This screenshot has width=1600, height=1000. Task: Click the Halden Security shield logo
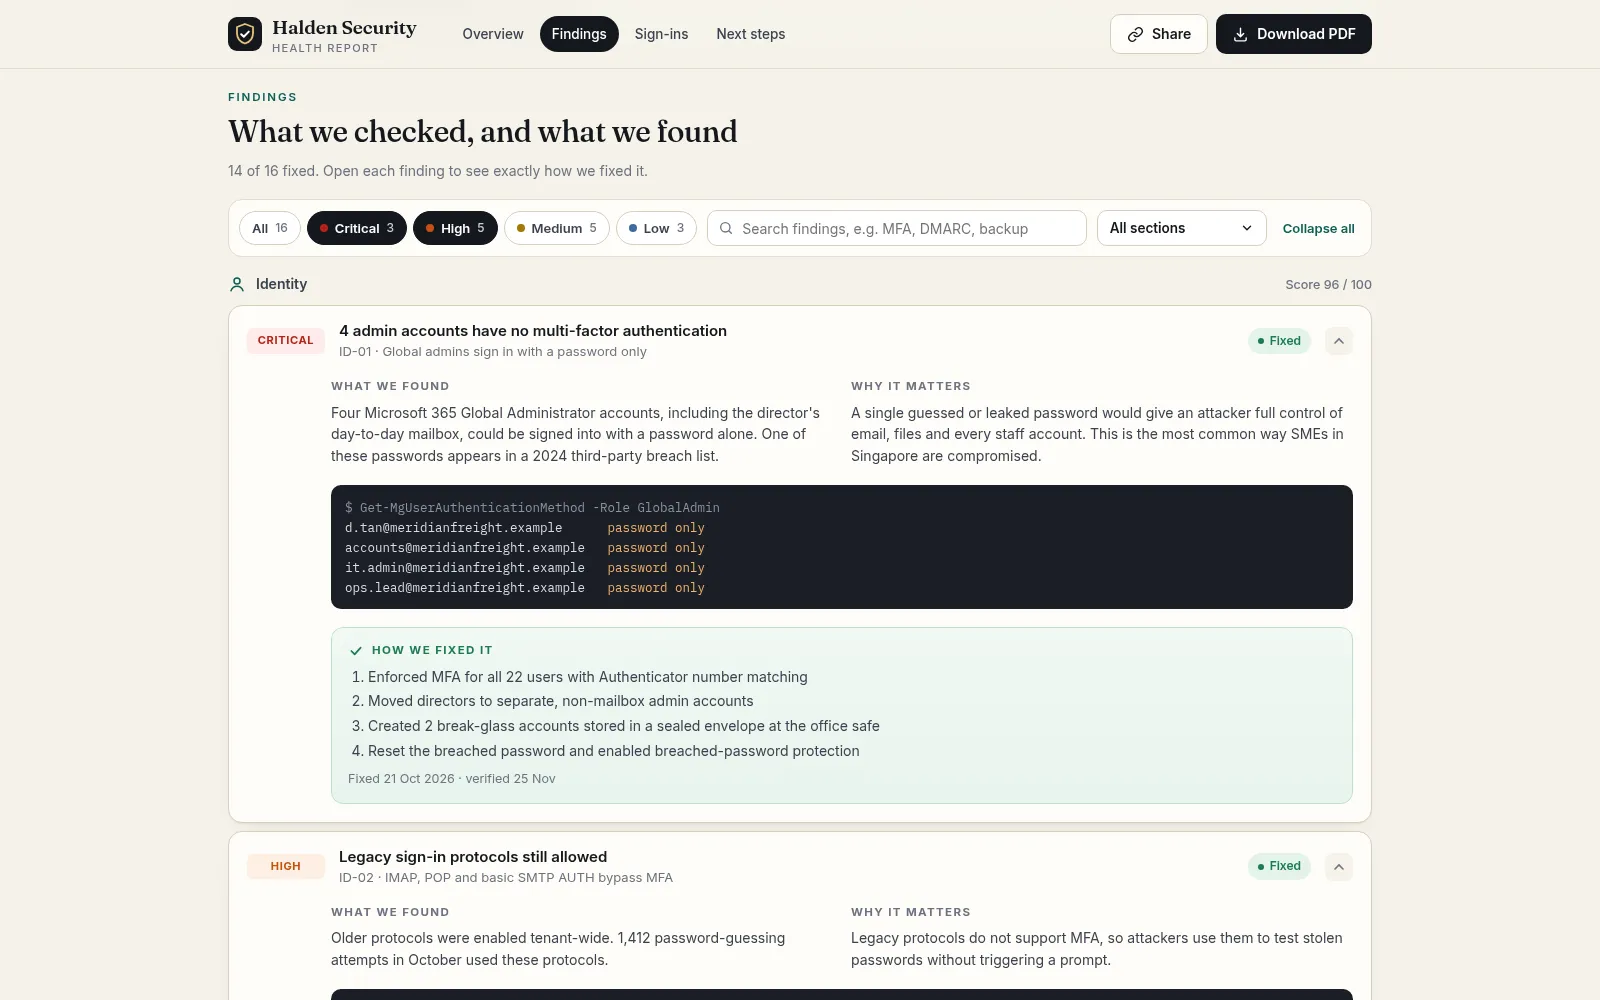[245, 34]
